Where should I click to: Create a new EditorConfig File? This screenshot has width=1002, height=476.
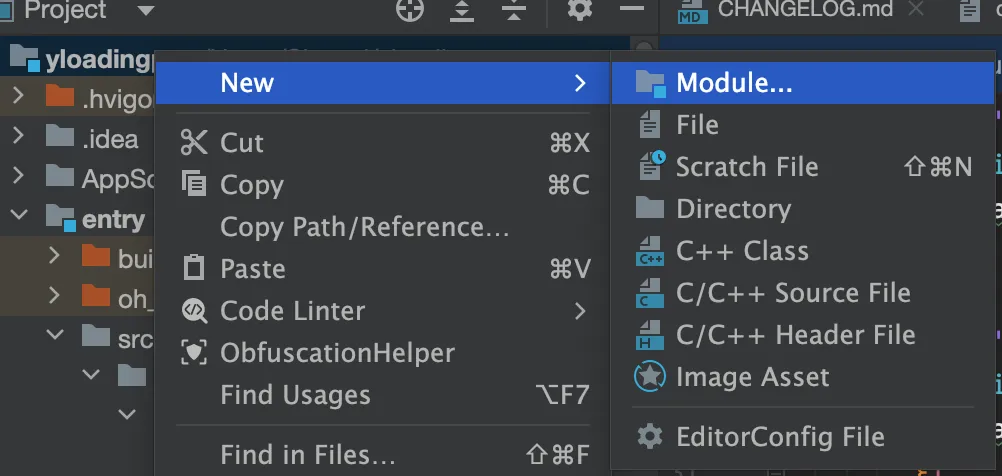pyautogui.click(x=780, y=437)
